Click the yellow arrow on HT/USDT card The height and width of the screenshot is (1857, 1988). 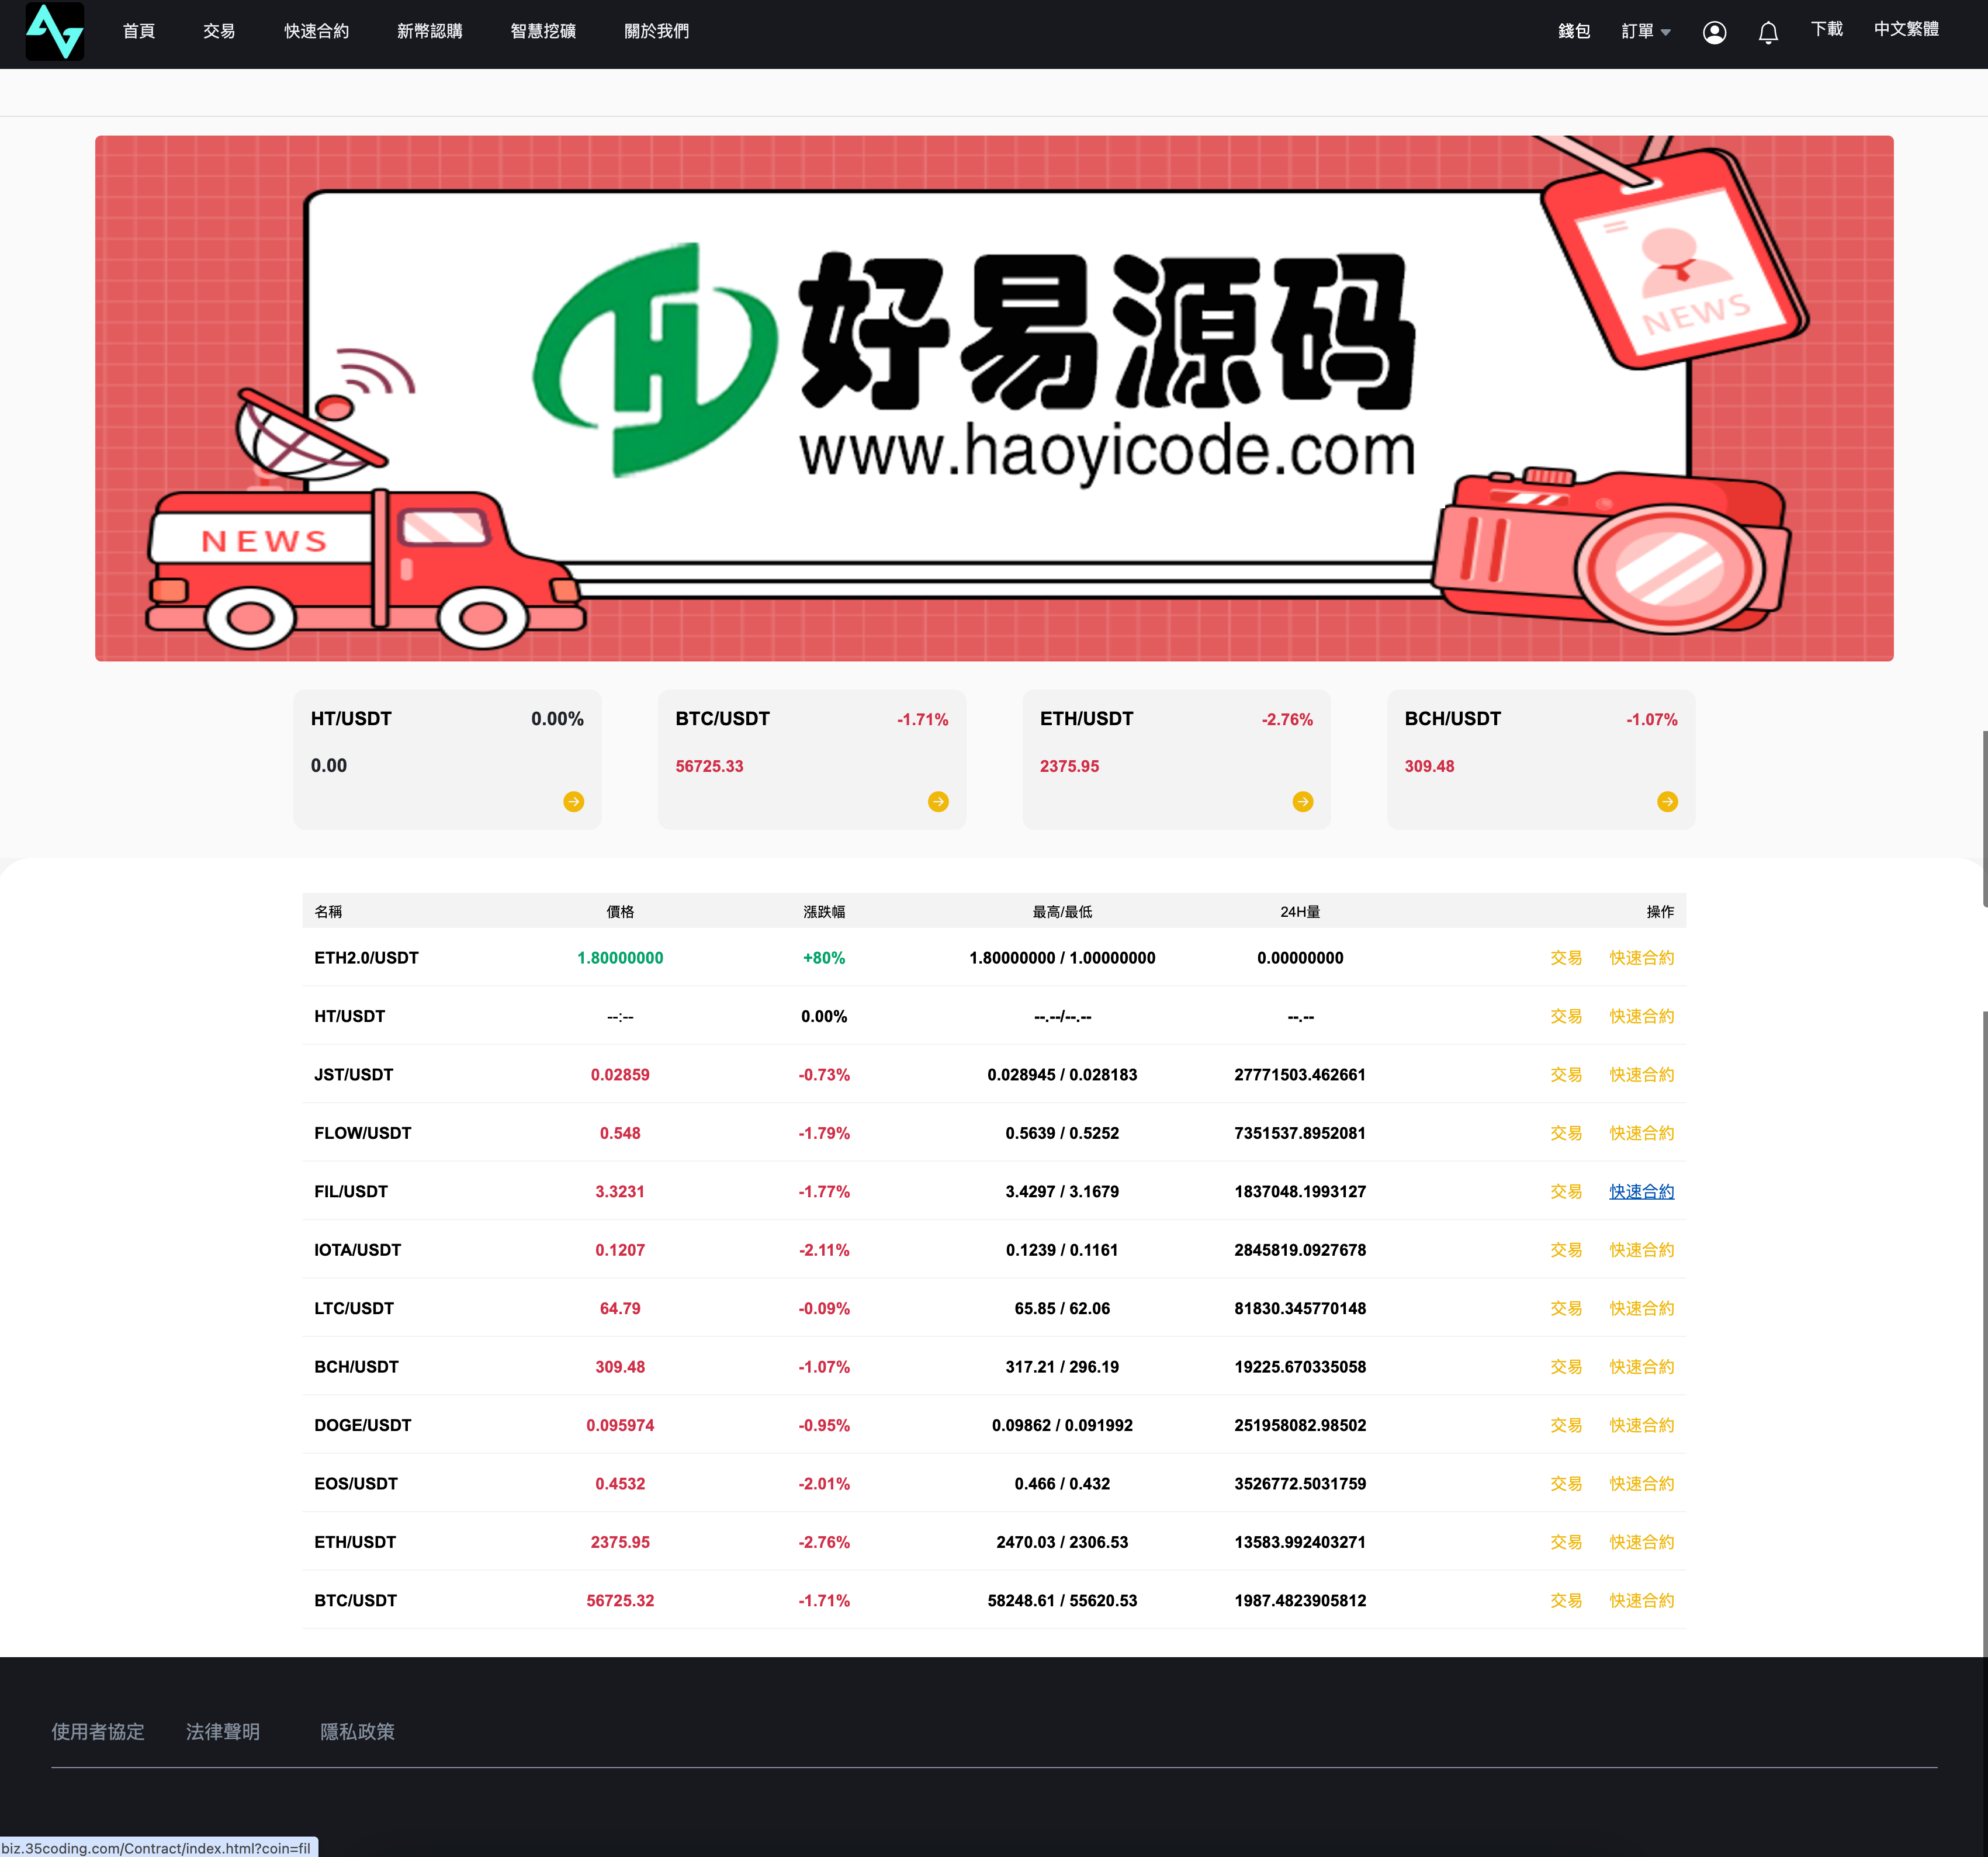[573, 801]
